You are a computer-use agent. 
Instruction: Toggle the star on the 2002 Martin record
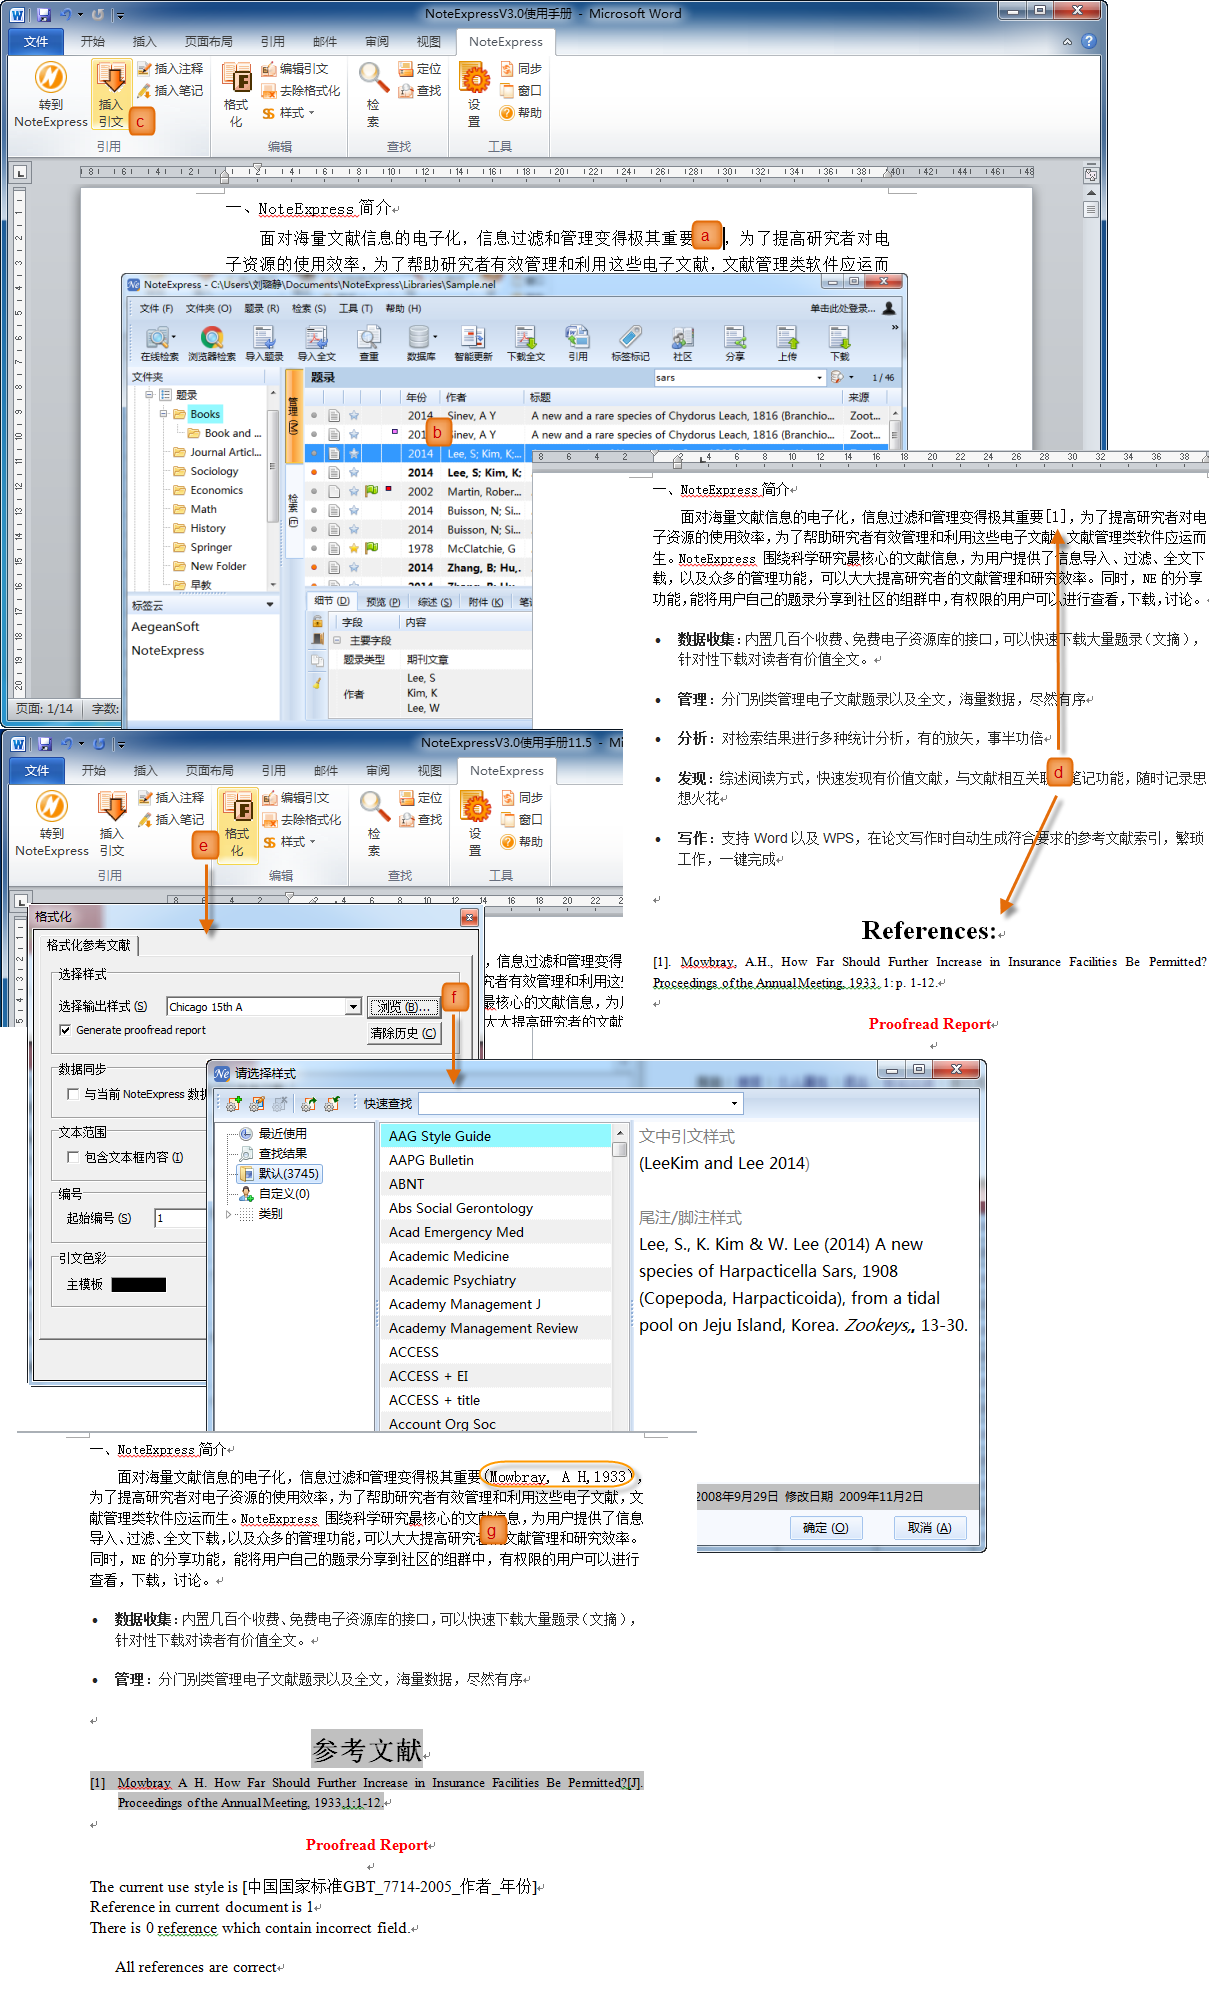click(354, 491)
